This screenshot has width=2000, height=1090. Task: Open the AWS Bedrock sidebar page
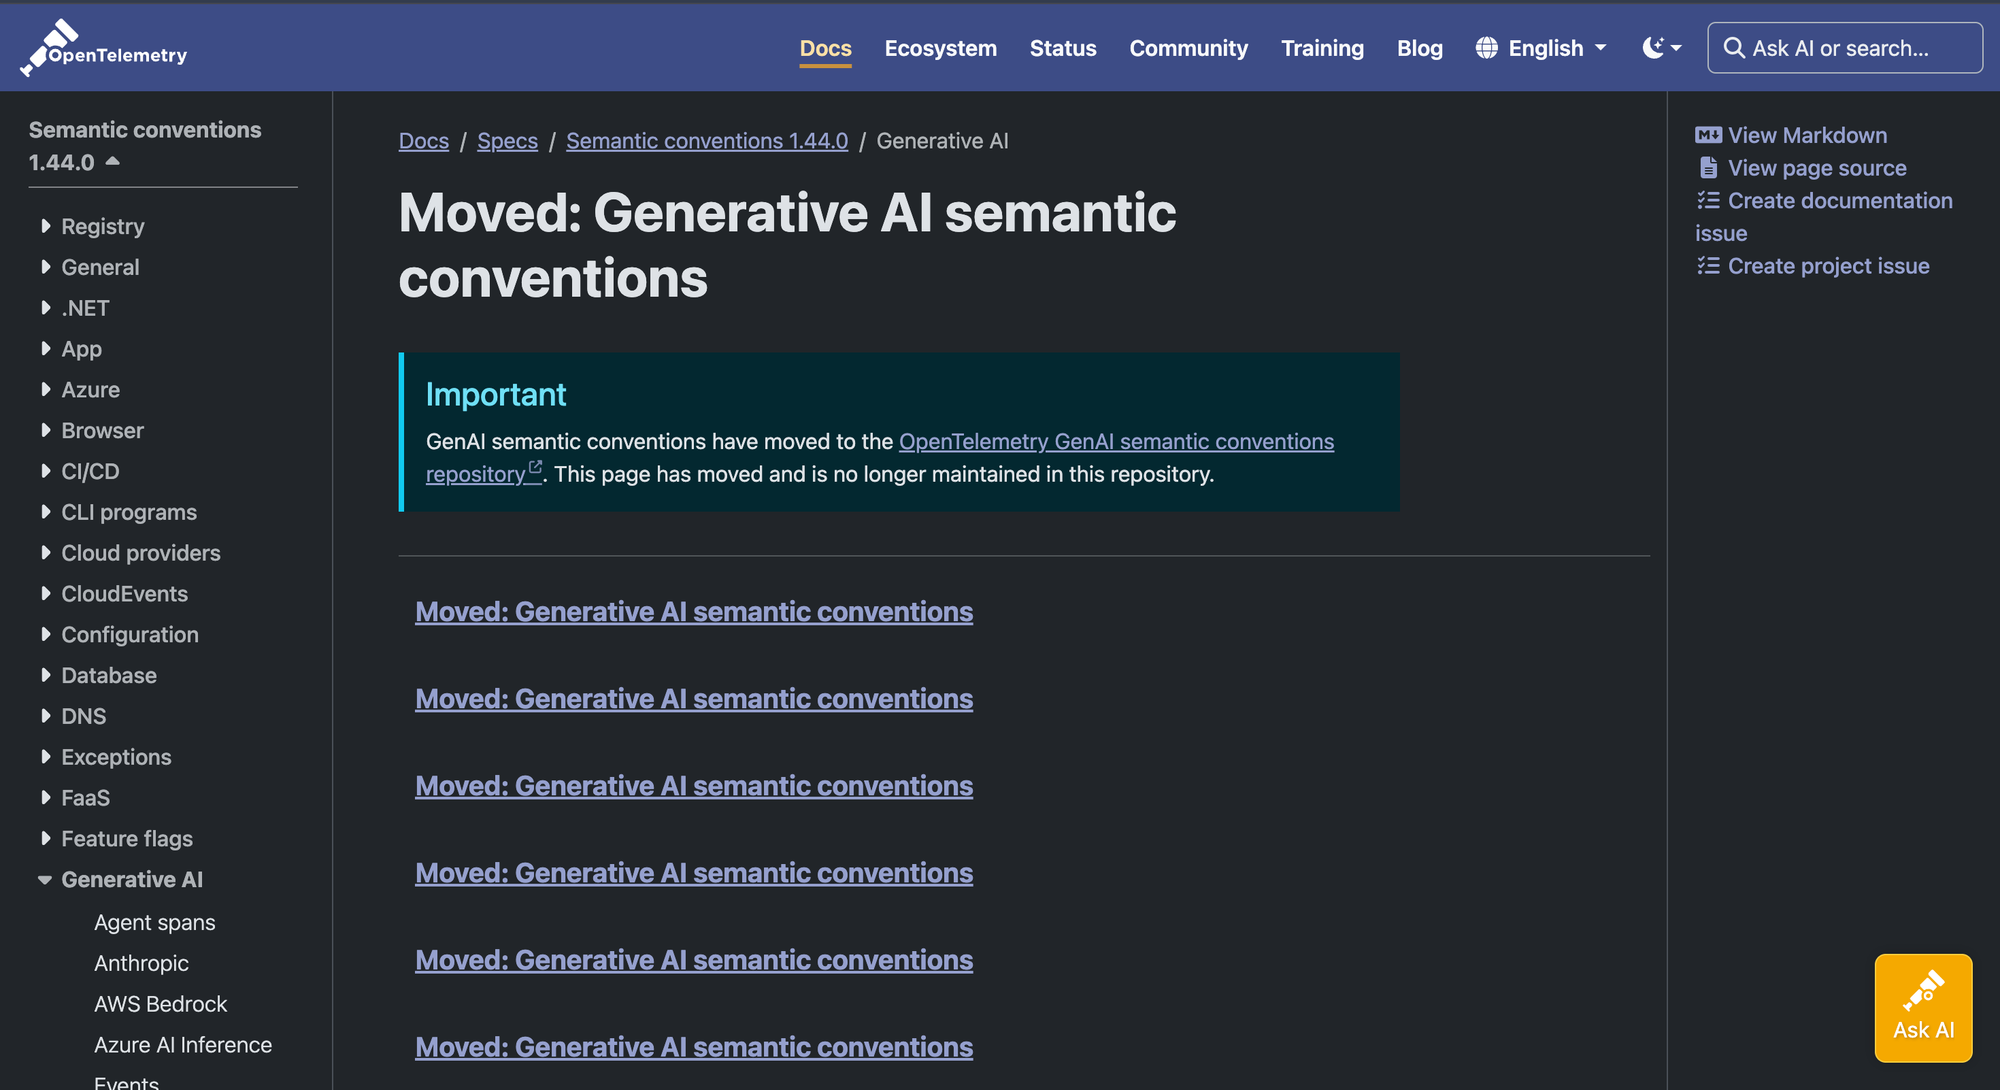pos(161,1004)
